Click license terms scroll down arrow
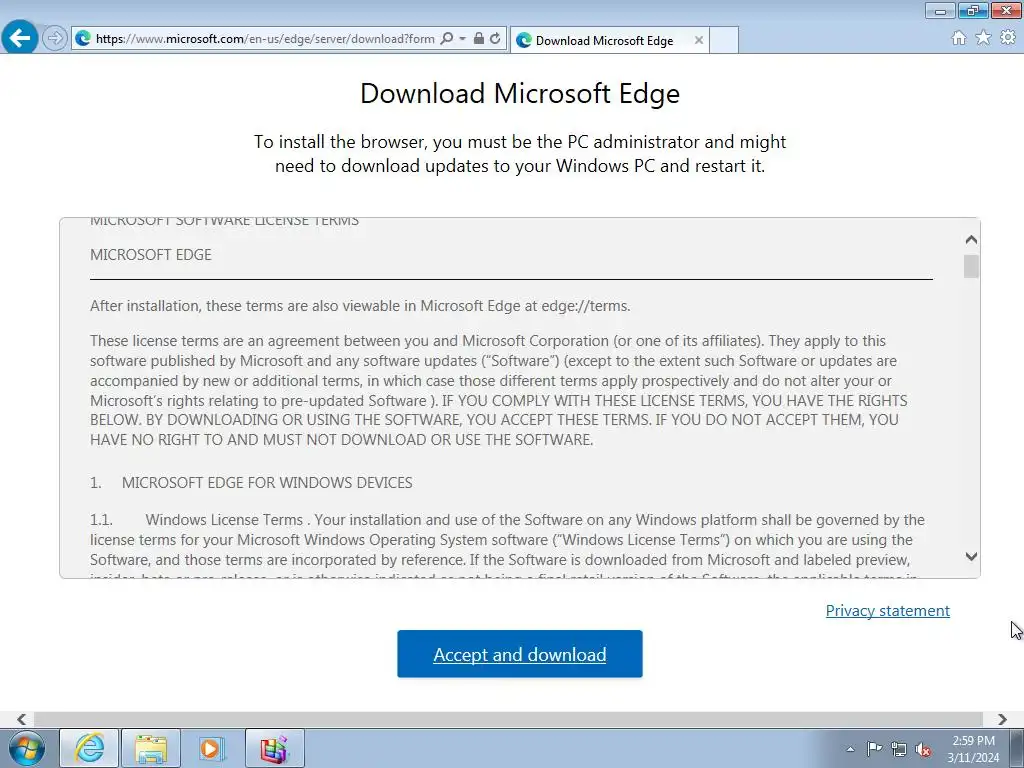The height and width of the screenshot is (768, 1024). tap(971, 556)
